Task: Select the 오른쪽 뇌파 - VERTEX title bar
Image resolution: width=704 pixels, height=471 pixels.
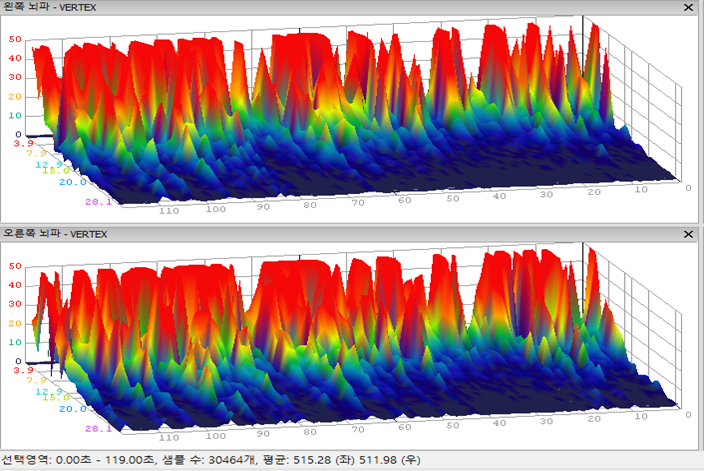Action: point(300,234)
